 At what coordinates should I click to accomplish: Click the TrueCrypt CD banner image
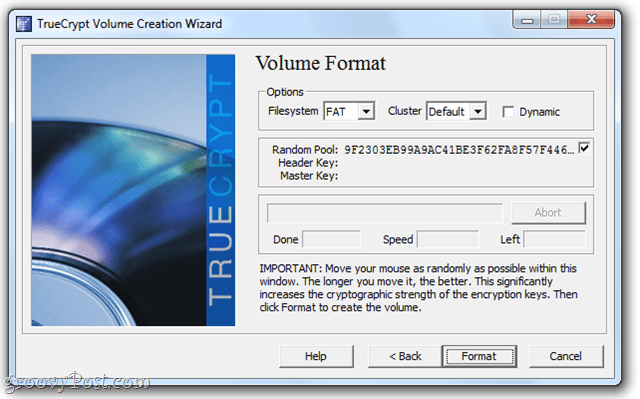(x=133, y=190)
